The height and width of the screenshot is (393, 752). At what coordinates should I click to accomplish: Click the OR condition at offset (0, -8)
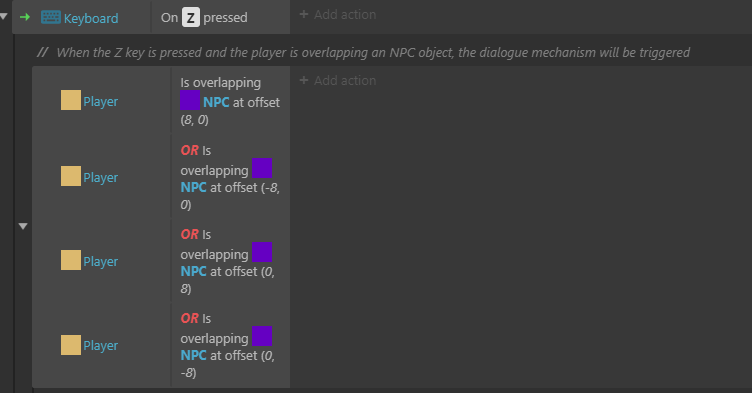tap(230, 345)
